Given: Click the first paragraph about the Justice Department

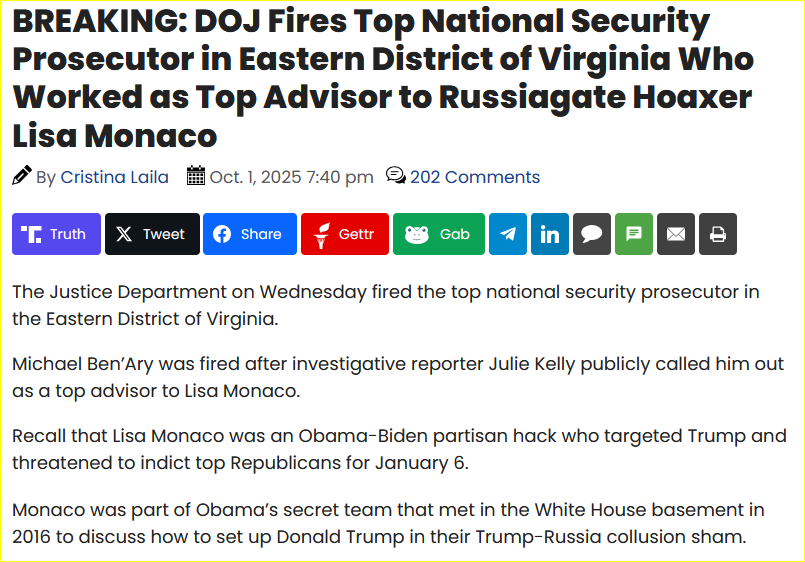Looking at the screenshot, I should click(x=386, y=305).
